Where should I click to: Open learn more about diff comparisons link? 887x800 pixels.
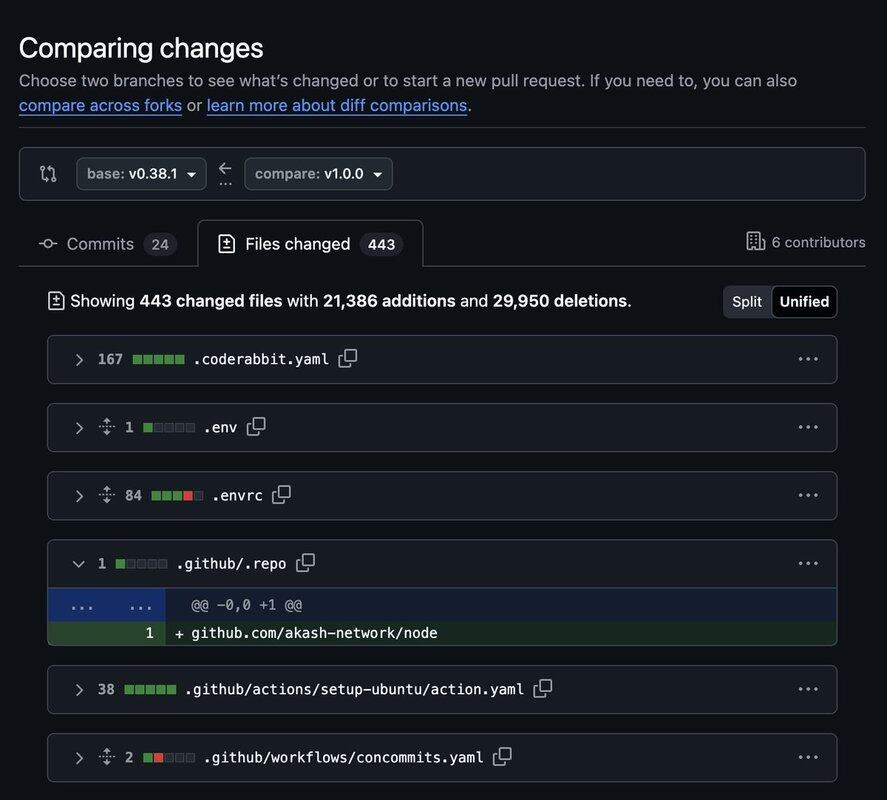pyautogui.click(x=337, y=105)
